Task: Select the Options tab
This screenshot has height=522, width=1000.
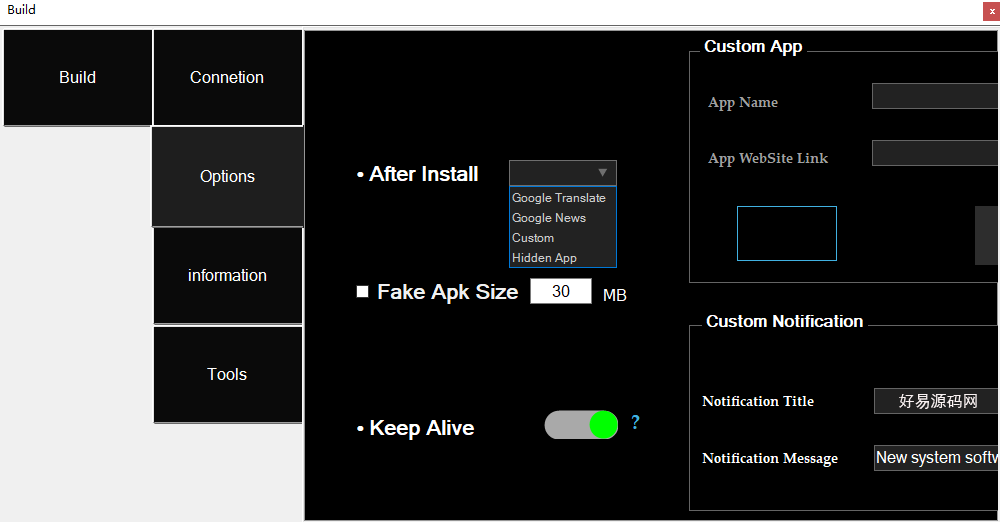Action: click(227, 177)
